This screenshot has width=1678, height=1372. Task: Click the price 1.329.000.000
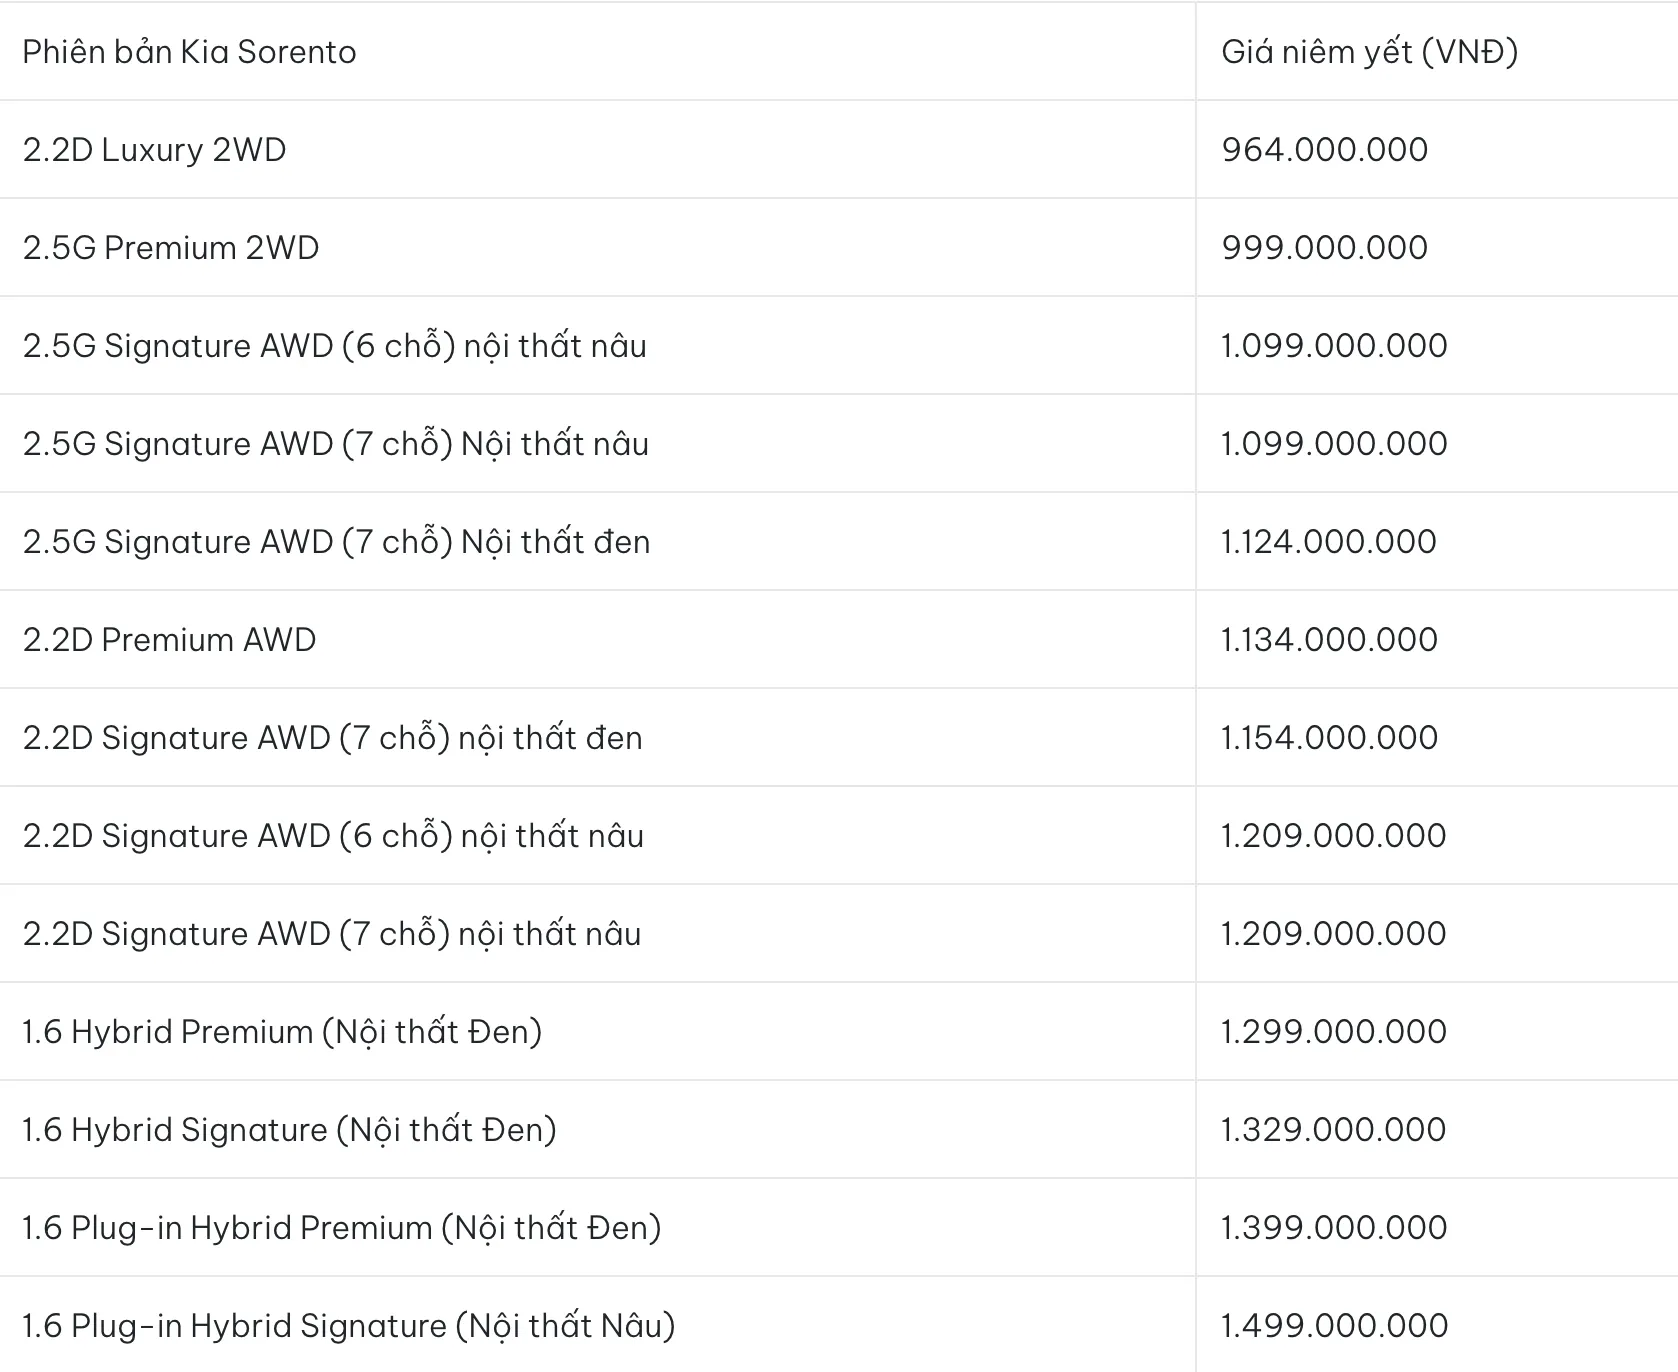[x=1333, y=1130]
